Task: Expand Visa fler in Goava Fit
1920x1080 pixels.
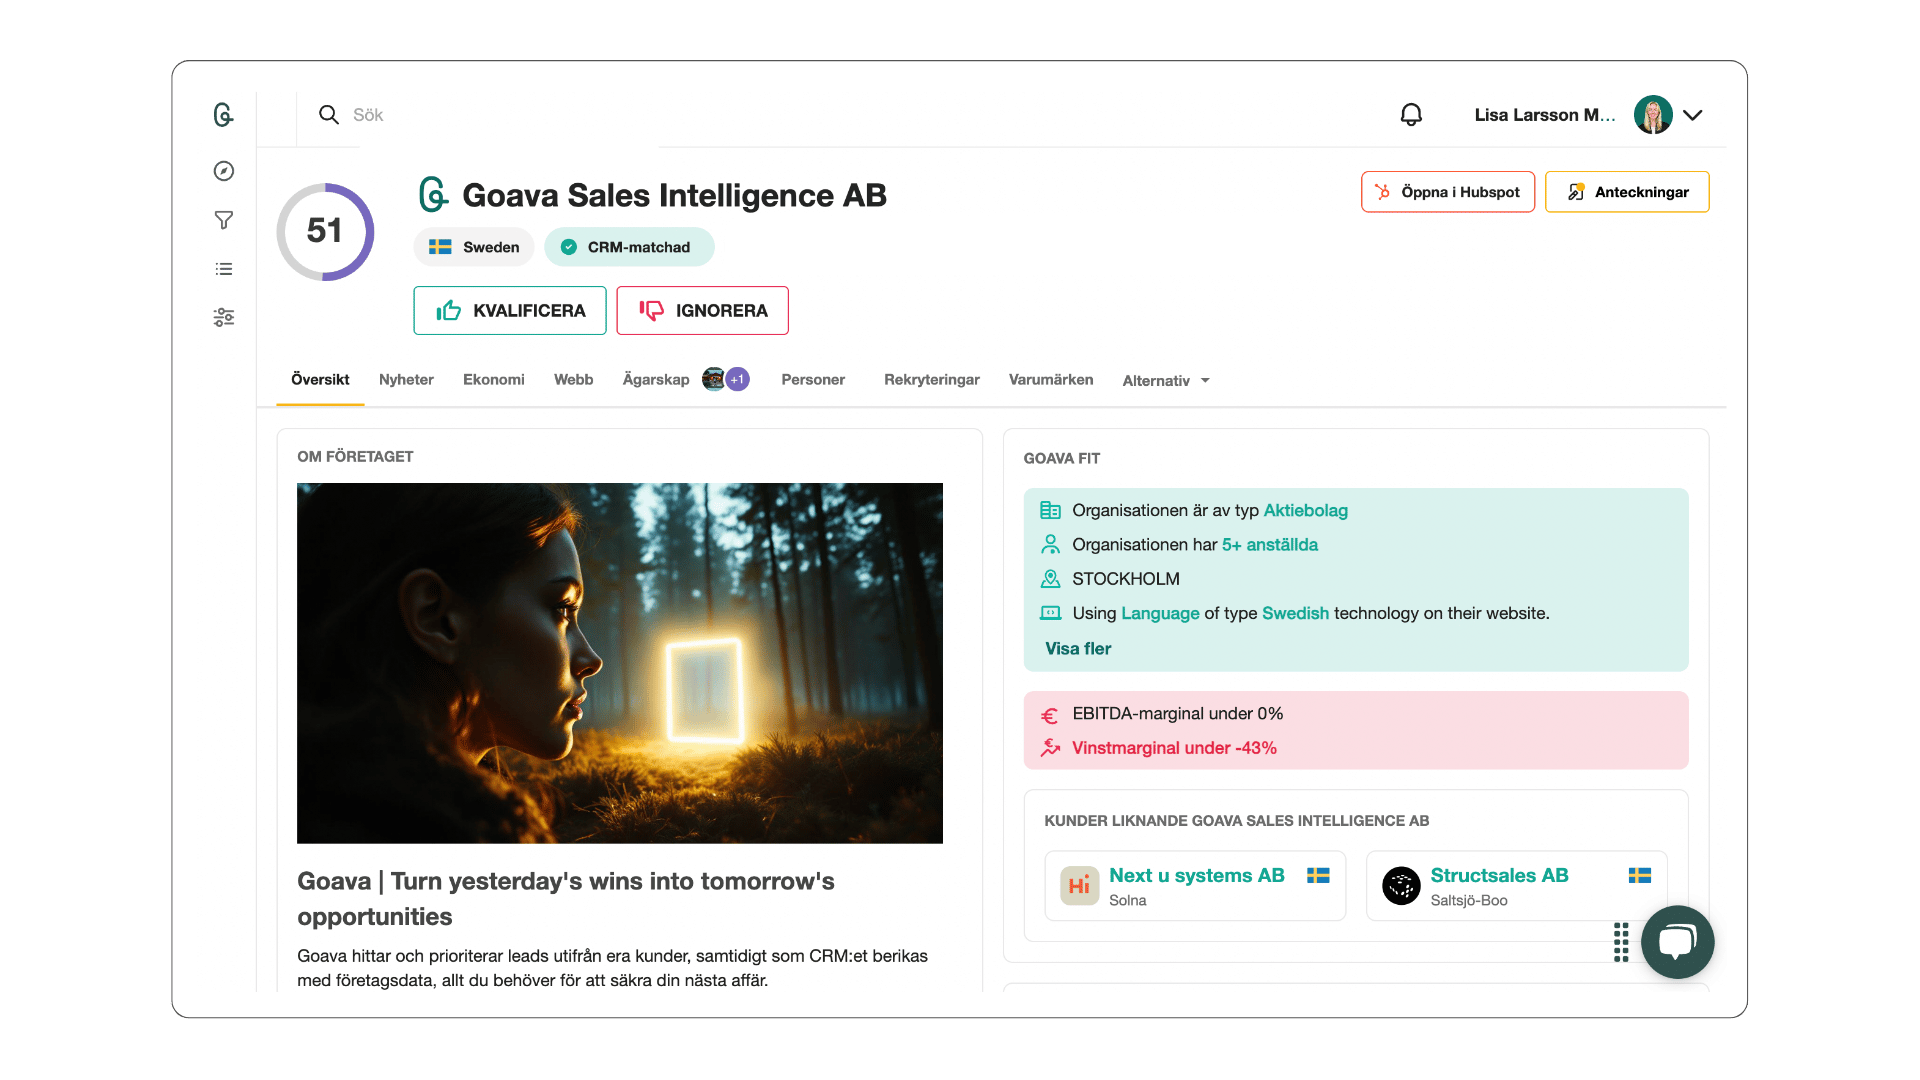Action: [x=1078, y=649]
